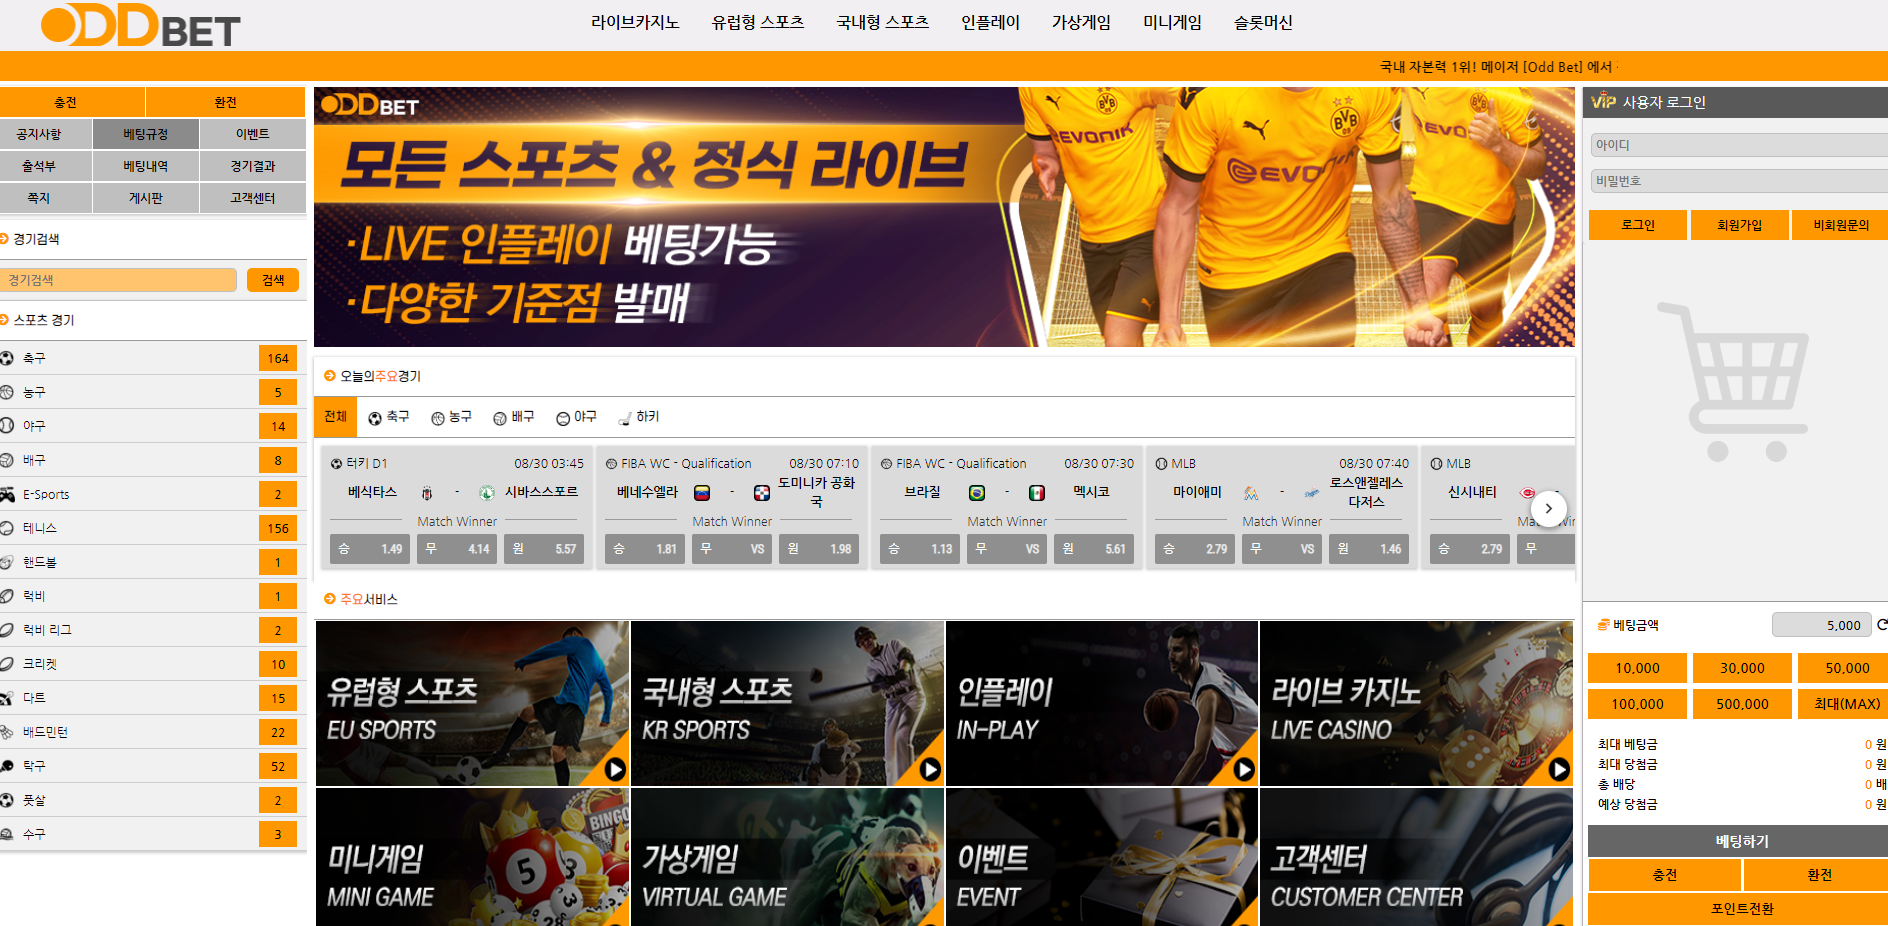Click the darts (다트) sidebar icon
Screen dimensions: 1888x926
(x=7, y=698)
